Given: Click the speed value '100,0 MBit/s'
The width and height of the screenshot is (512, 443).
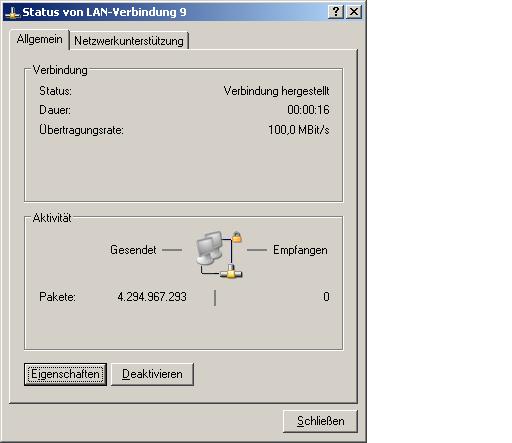Looking at the screenshot, I should tap(299, 130).
